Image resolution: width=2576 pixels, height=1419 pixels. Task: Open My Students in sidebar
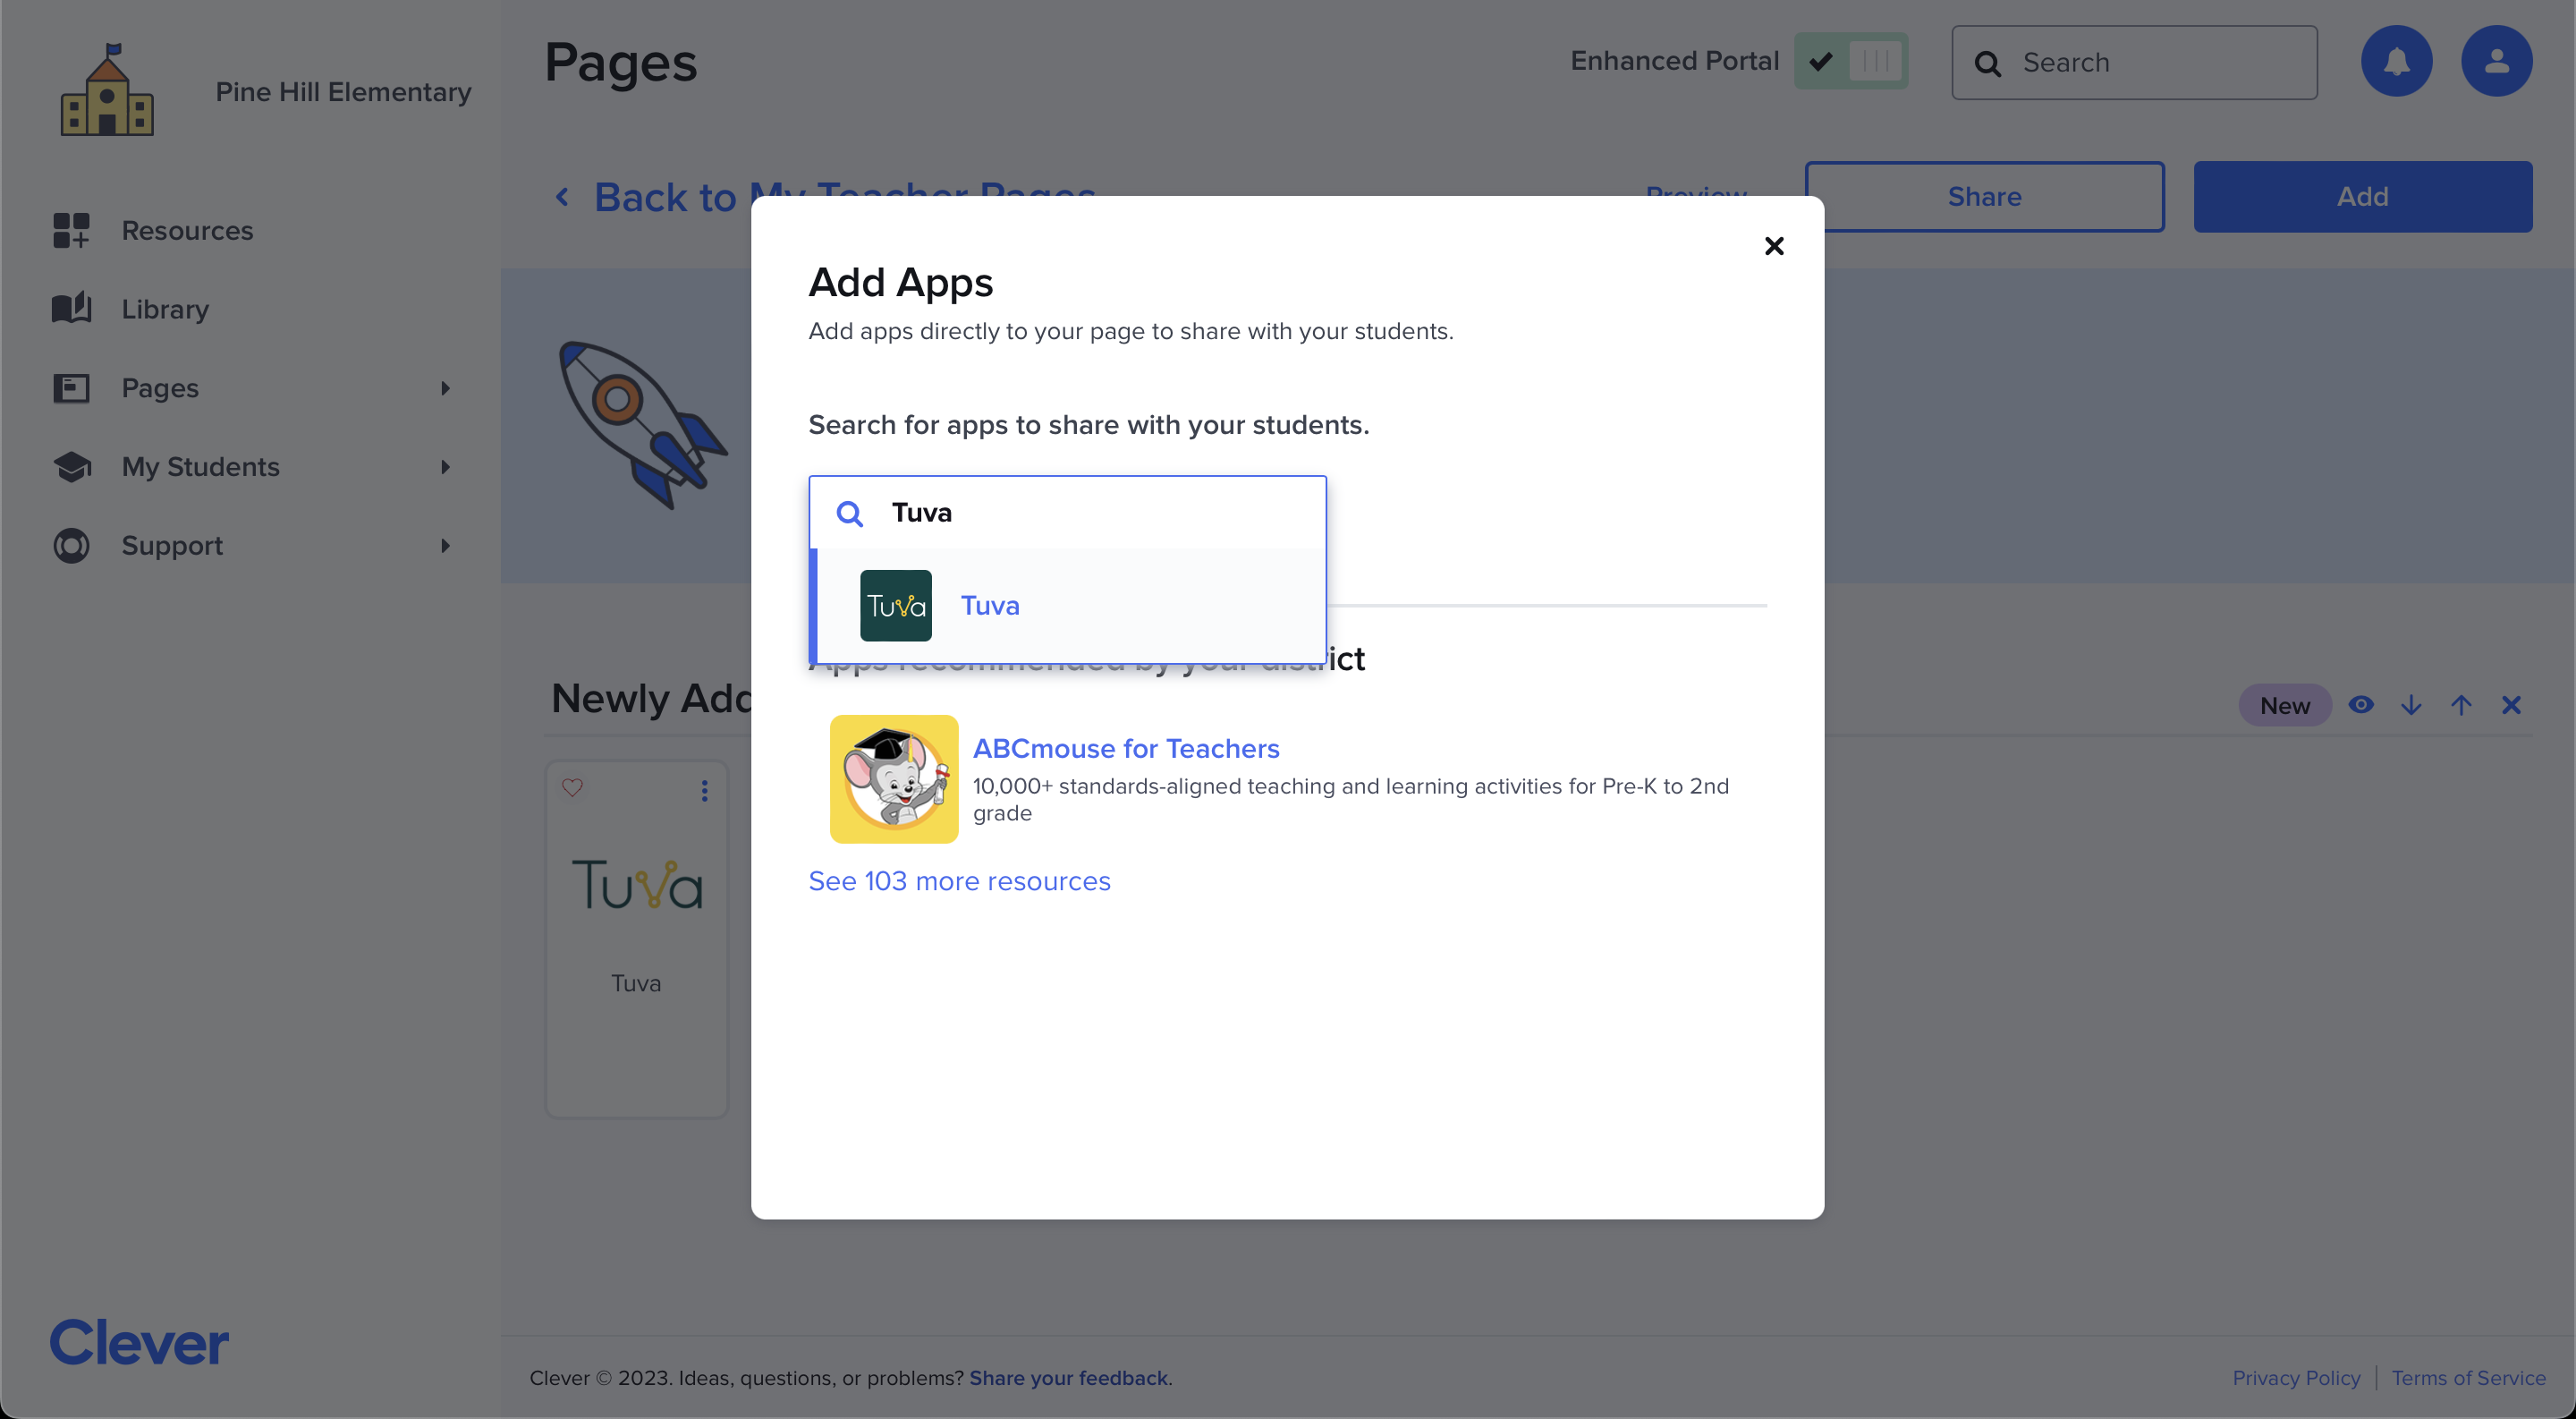pos(200,467)
